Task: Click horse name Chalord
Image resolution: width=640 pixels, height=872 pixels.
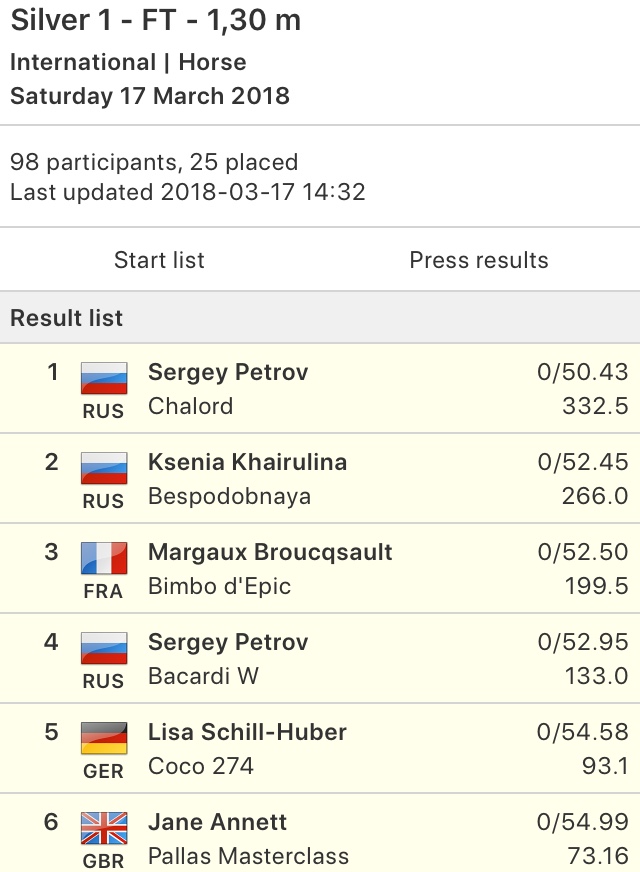Action: coord(191,406)
